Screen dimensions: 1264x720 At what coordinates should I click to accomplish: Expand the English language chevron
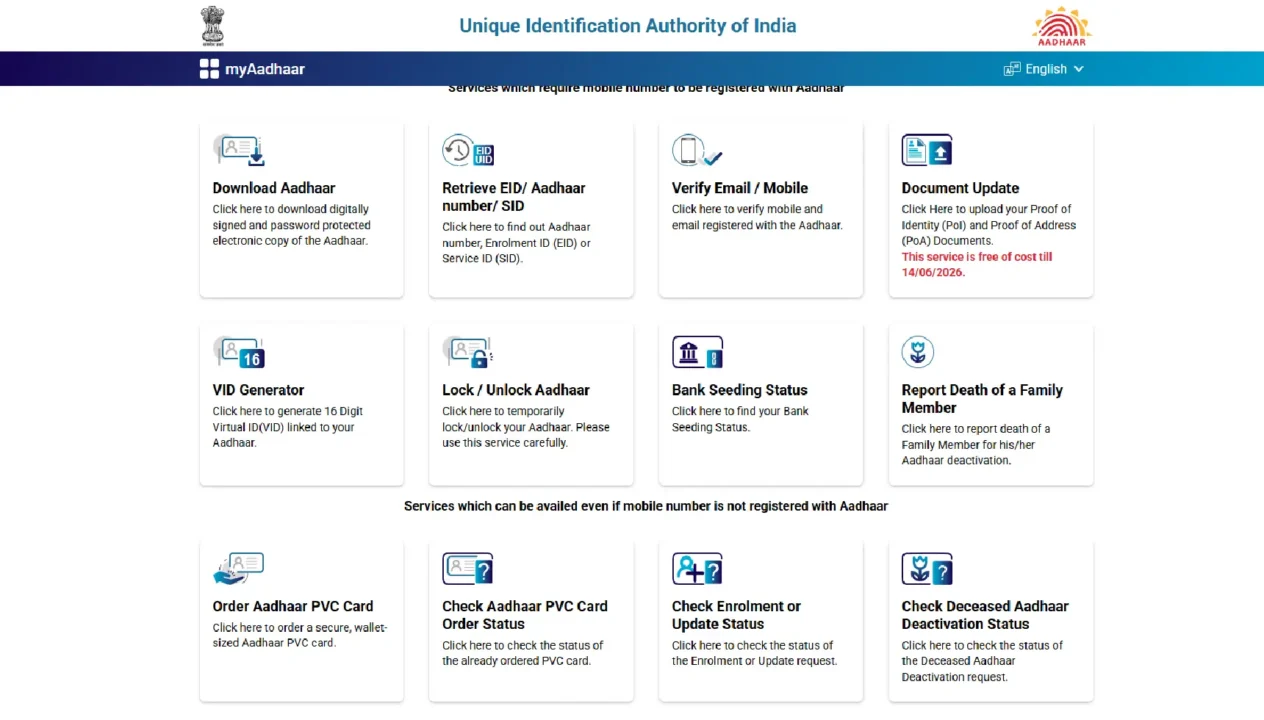(x=1078, y=69)
